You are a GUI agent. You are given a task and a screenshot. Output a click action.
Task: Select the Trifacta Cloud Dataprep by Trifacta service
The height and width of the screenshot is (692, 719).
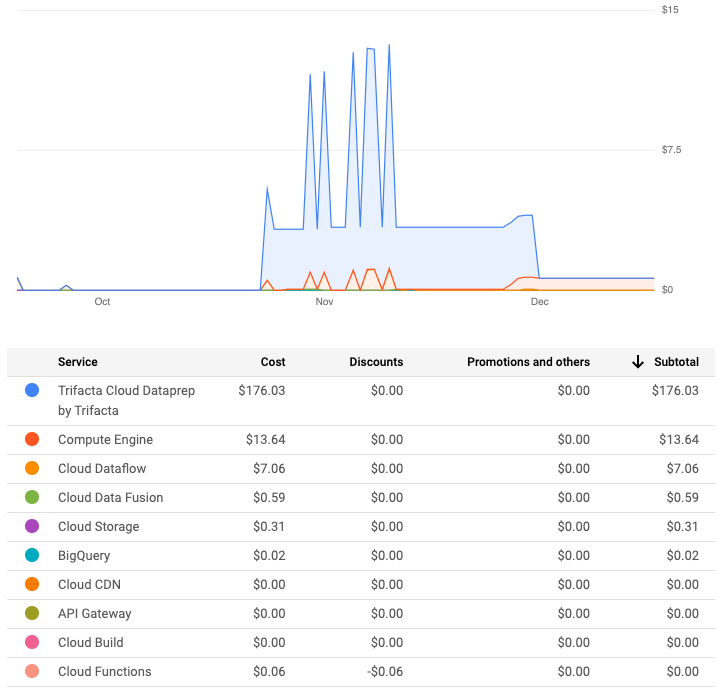pos(126,400)
